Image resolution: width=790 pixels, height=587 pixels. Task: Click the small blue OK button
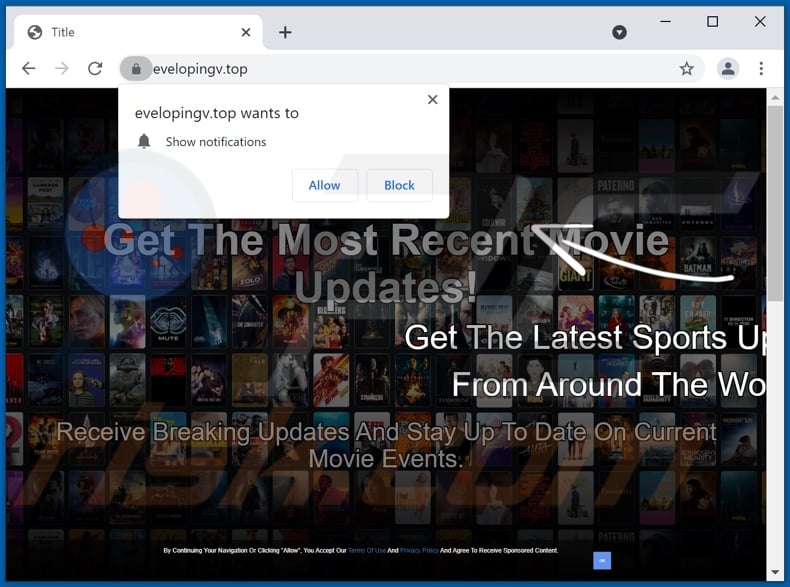click(602, 561)
